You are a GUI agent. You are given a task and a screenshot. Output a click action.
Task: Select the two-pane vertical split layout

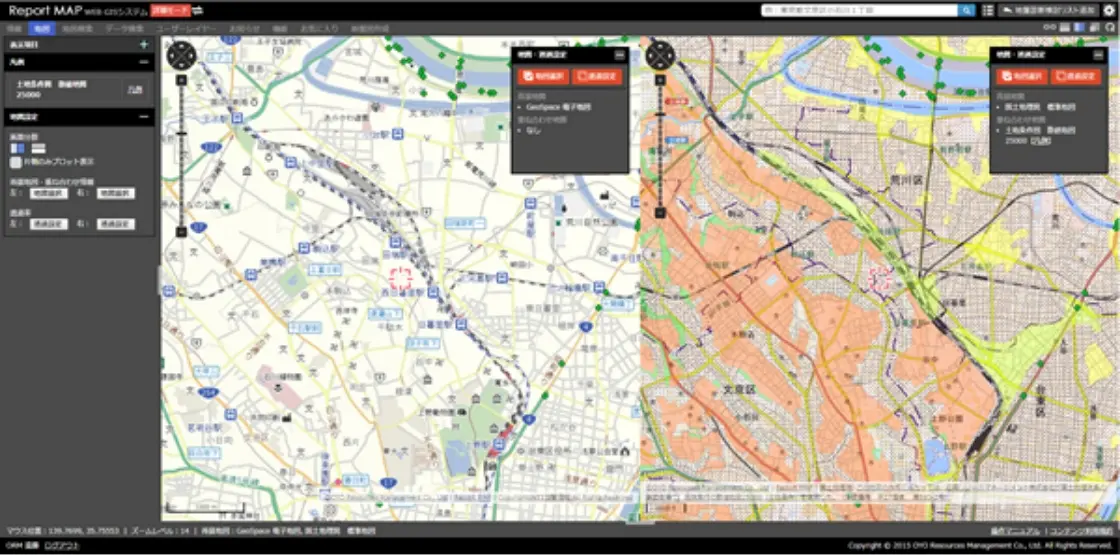(x=16, y=147)
